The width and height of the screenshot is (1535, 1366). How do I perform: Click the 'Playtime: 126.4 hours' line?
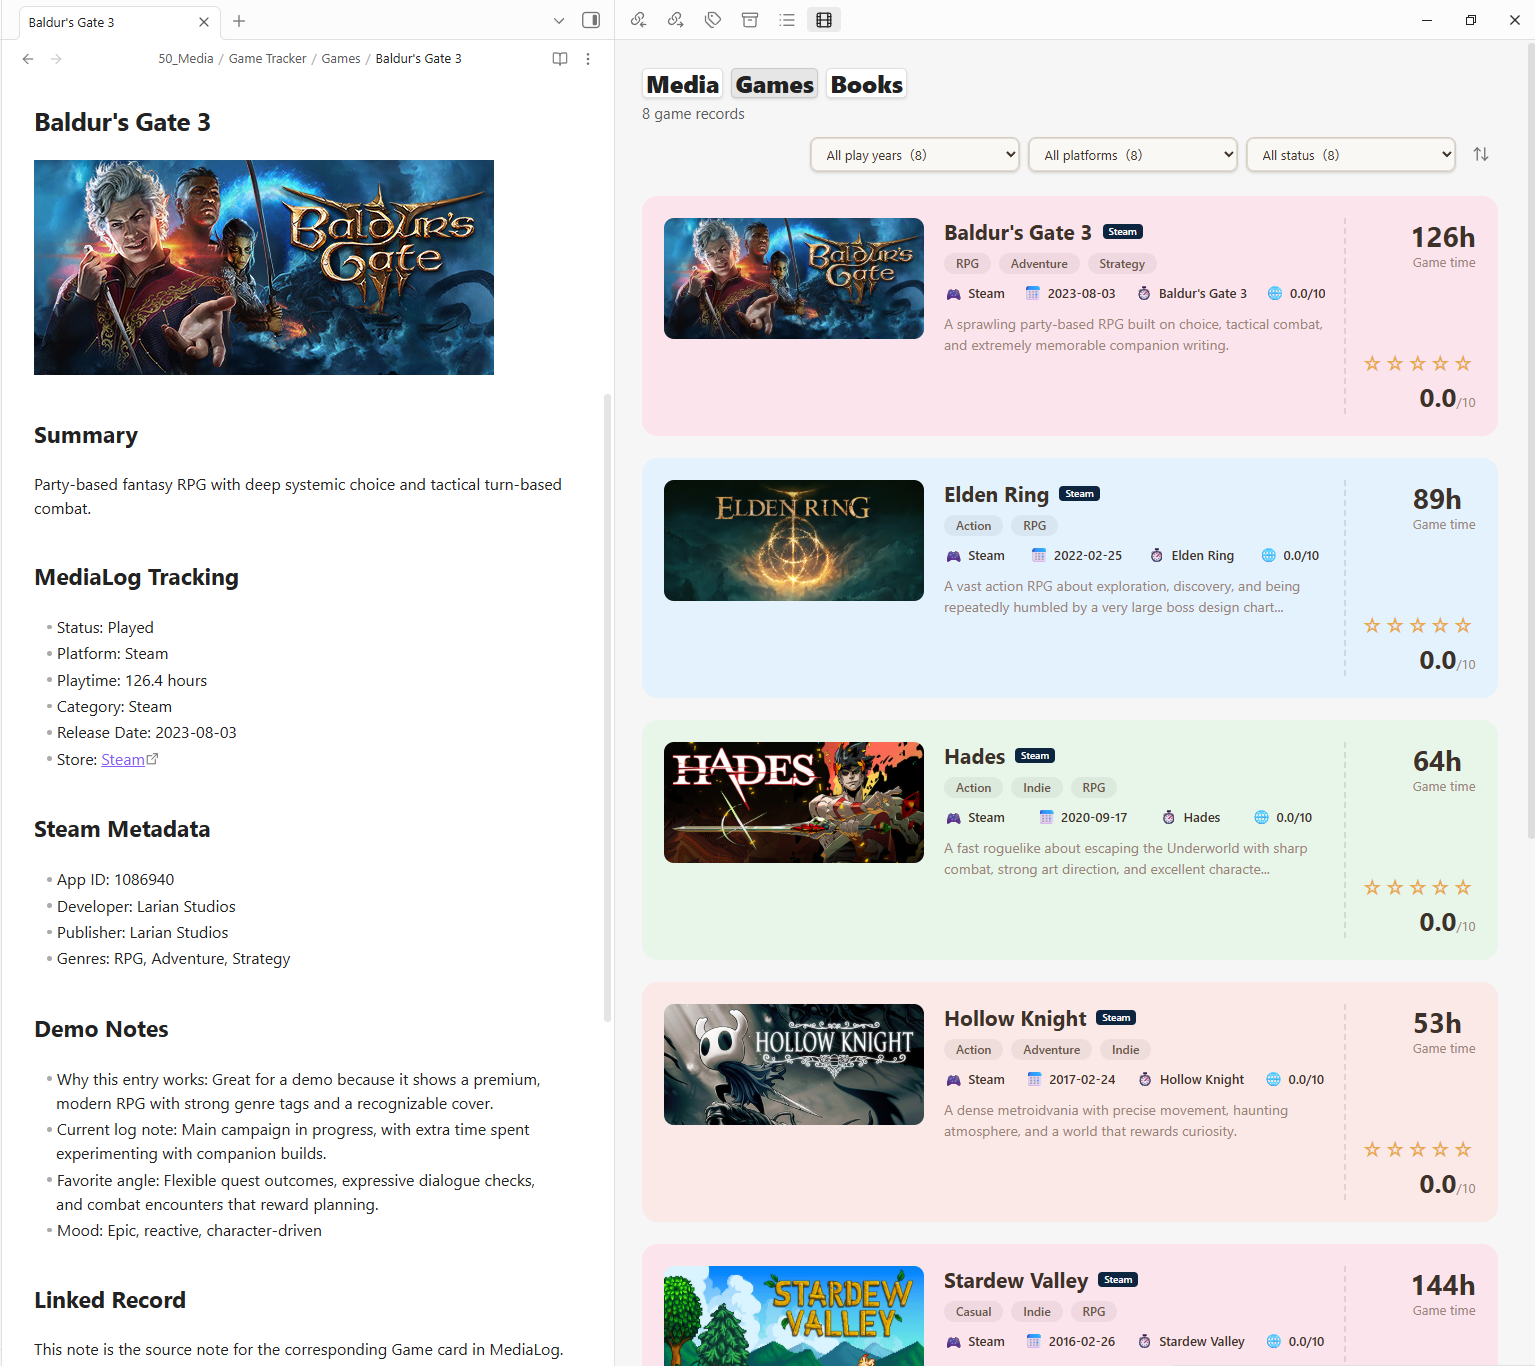132,681
